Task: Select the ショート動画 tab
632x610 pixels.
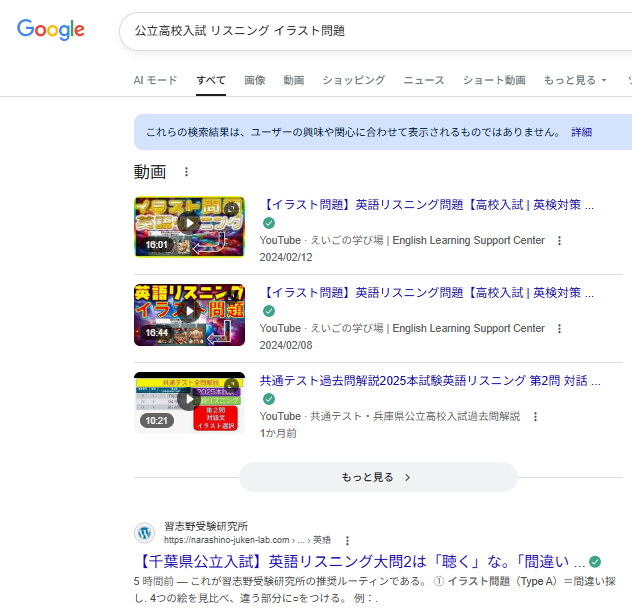Action: click(x=494, y=80)
